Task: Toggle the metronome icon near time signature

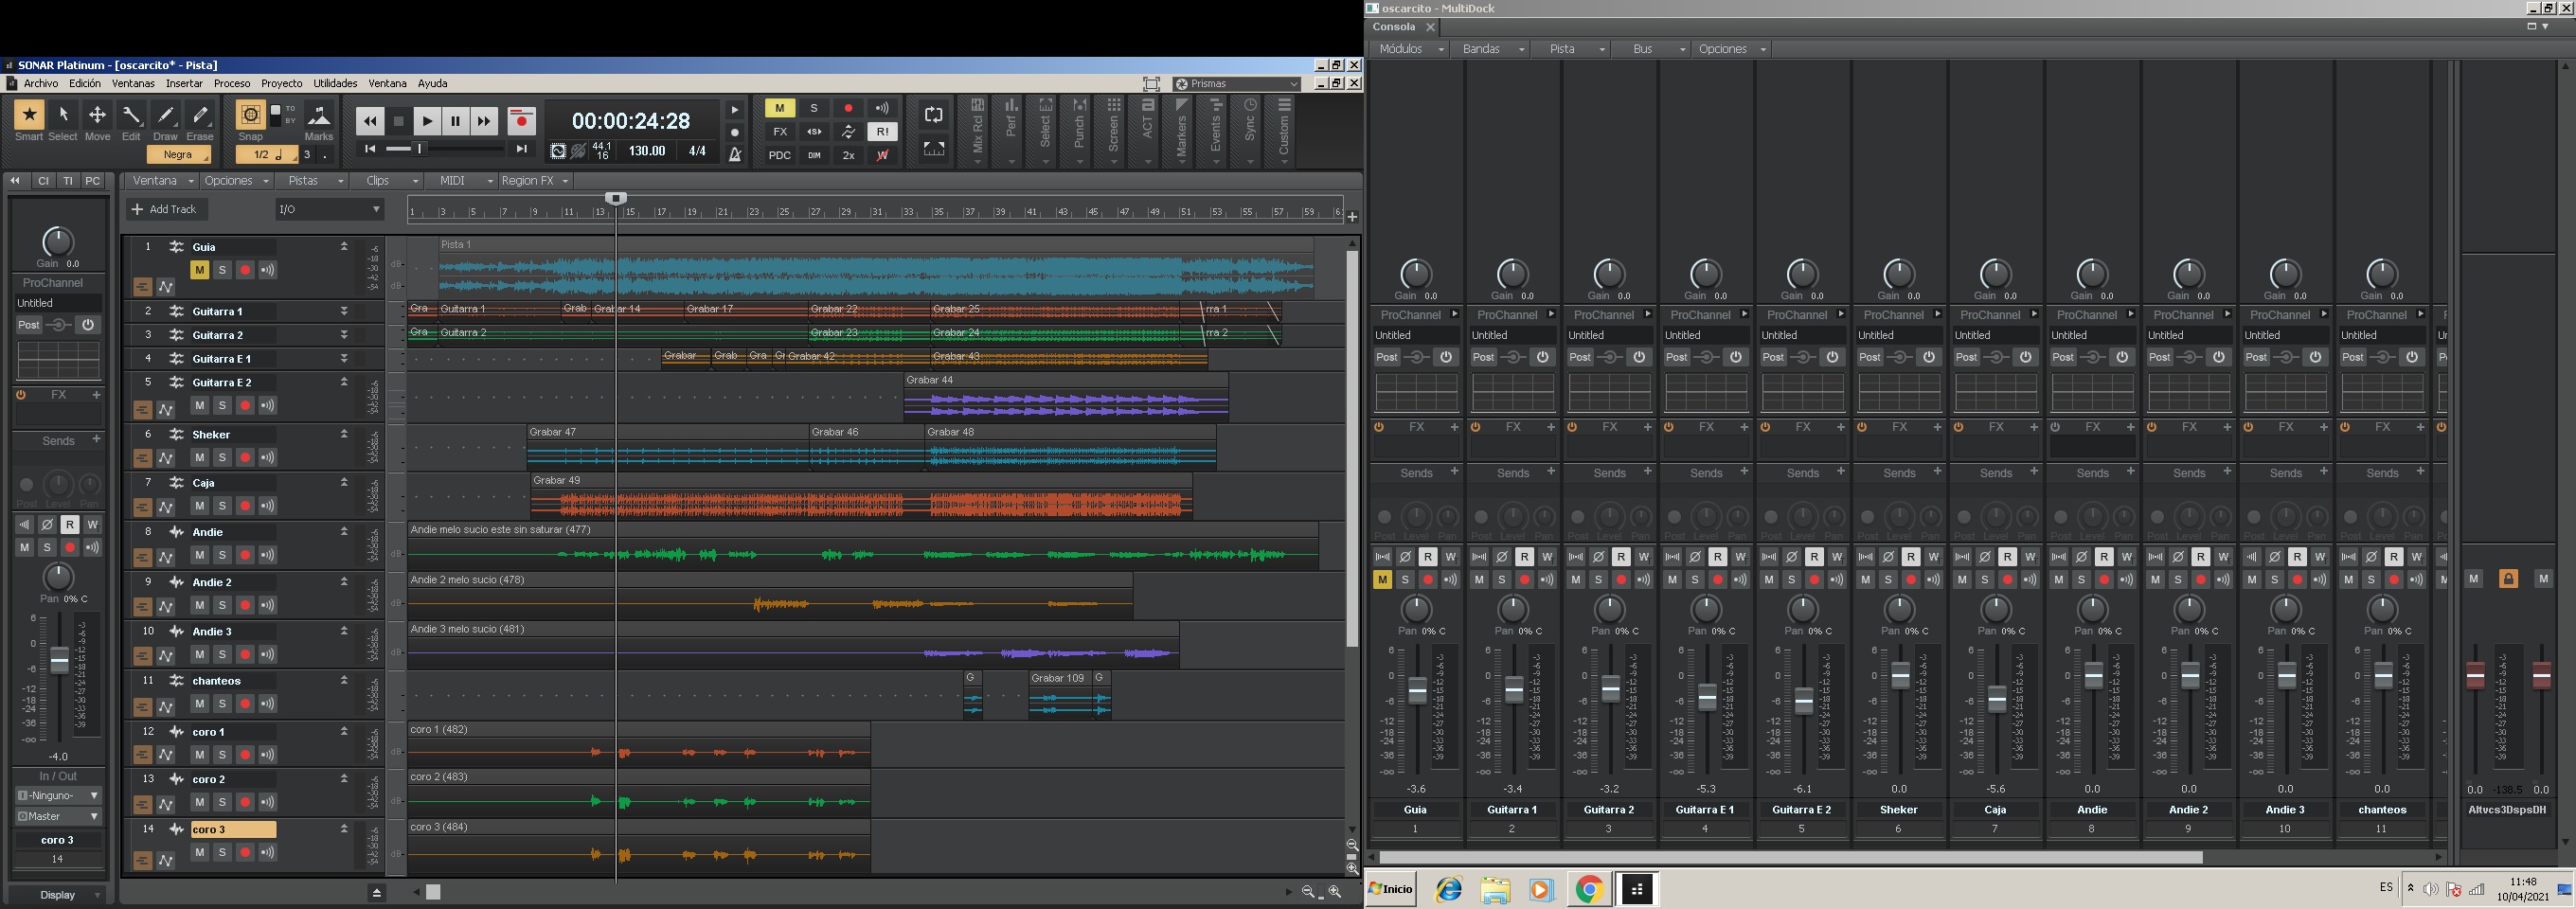Action: click(735, 153)
